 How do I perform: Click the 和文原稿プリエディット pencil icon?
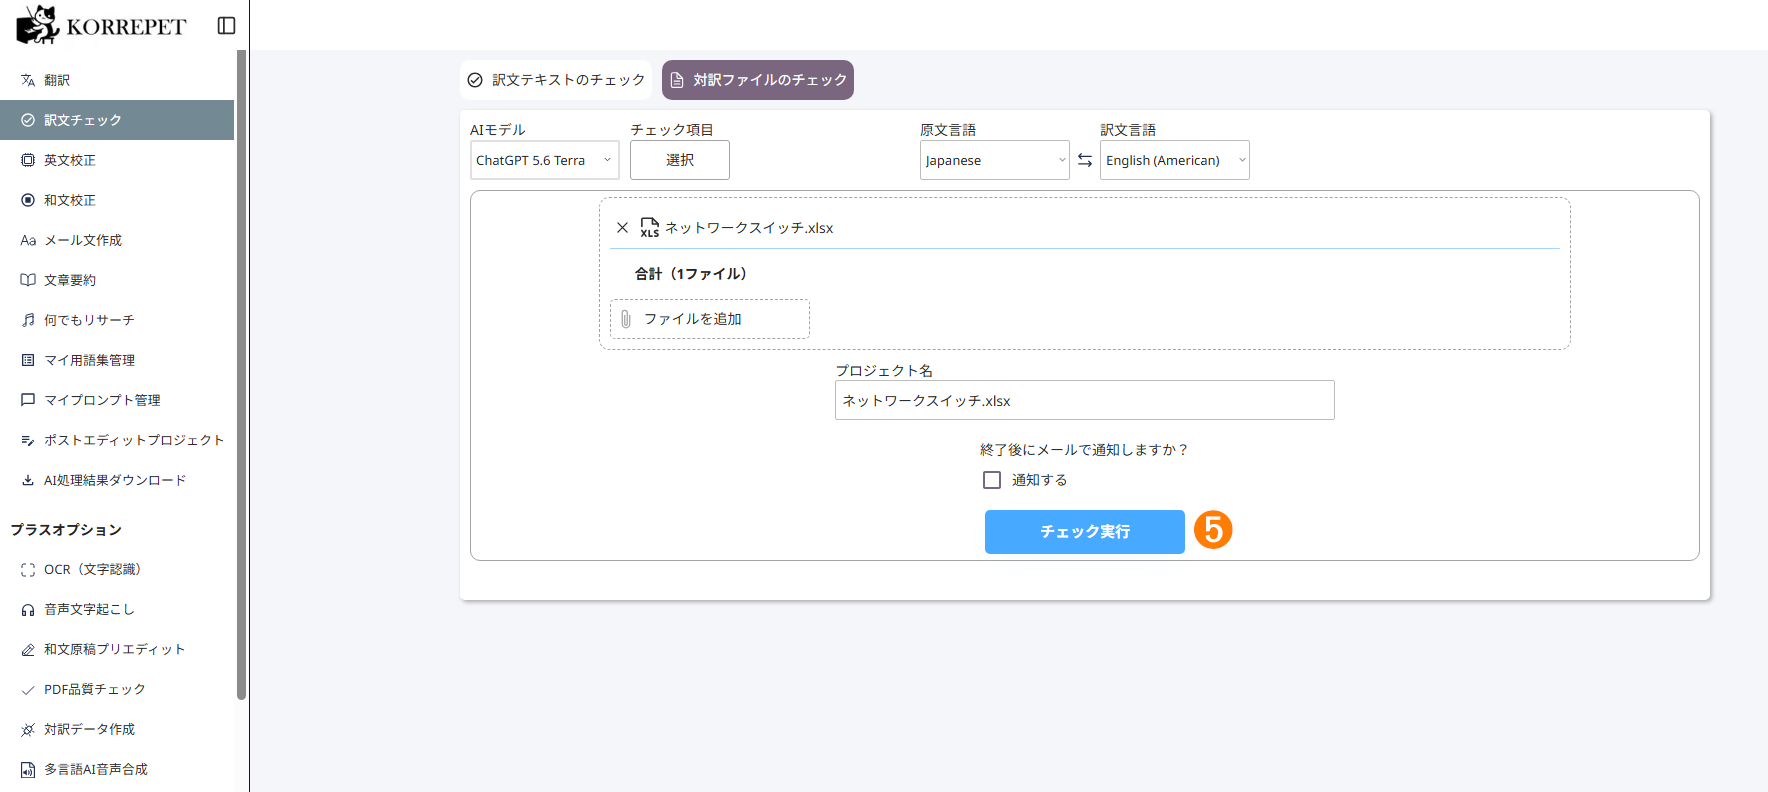28,650
